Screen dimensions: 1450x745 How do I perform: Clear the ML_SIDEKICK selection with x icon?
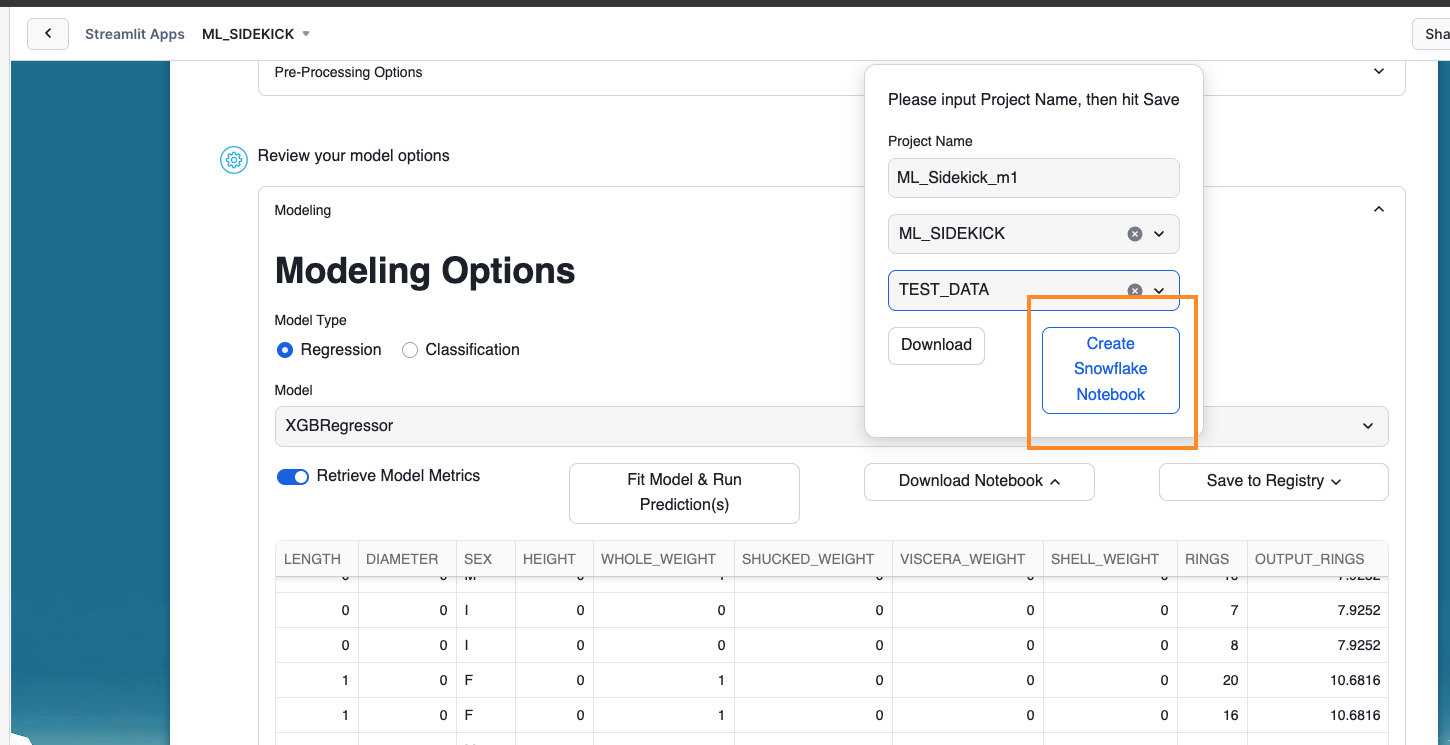click(1134, 234)
